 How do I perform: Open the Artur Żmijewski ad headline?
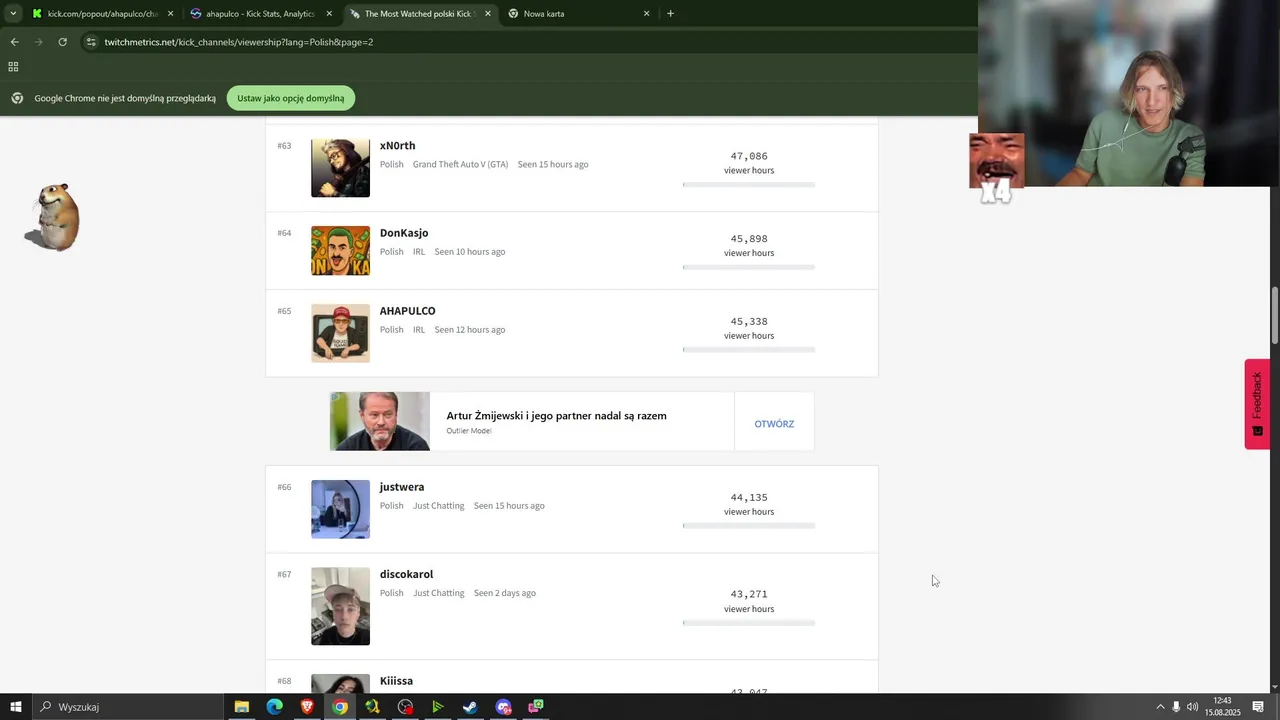(x=556, y=416)
